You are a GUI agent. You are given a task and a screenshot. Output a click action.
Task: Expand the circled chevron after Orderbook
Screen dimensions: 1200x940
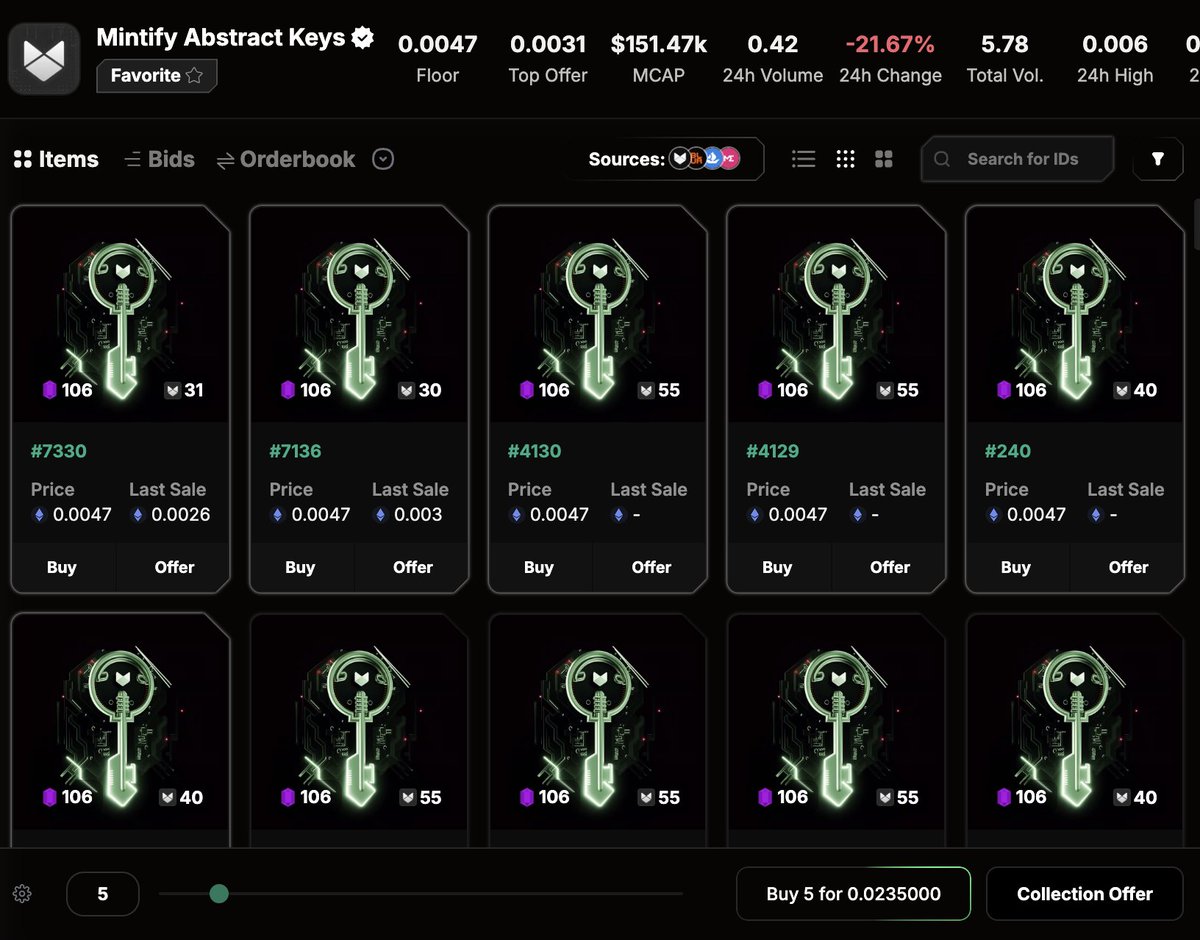point(383,159)
